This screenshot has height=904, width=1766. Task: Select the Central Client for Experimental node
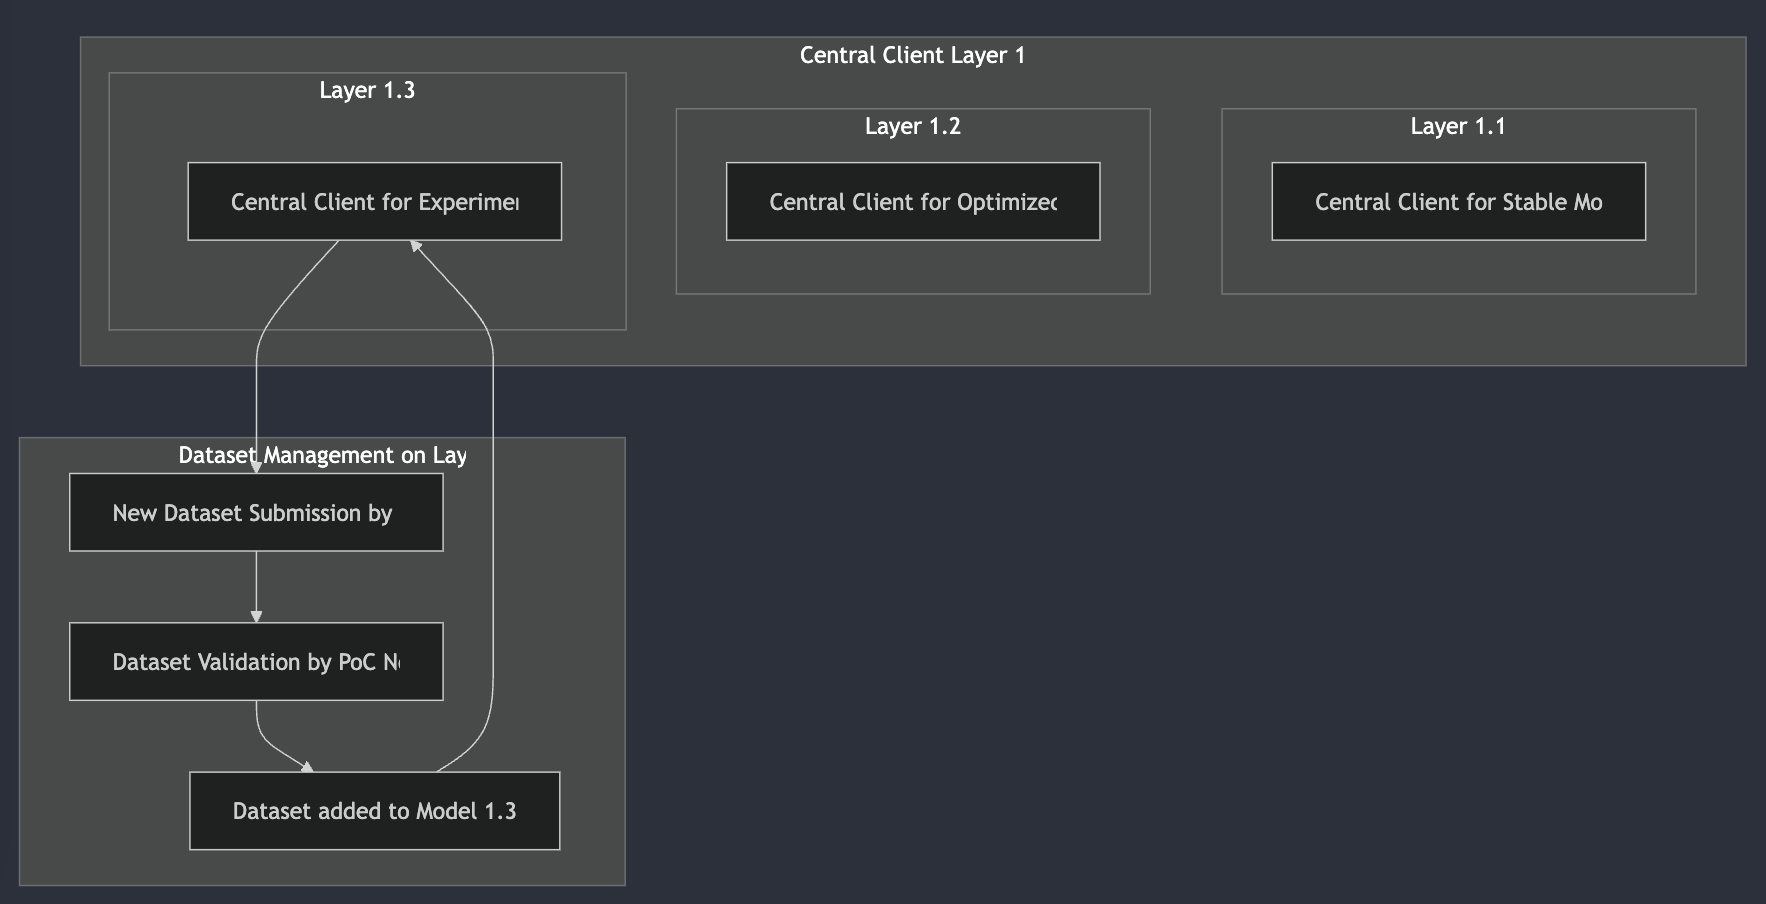pyautogui.click(x=374, y=201)
